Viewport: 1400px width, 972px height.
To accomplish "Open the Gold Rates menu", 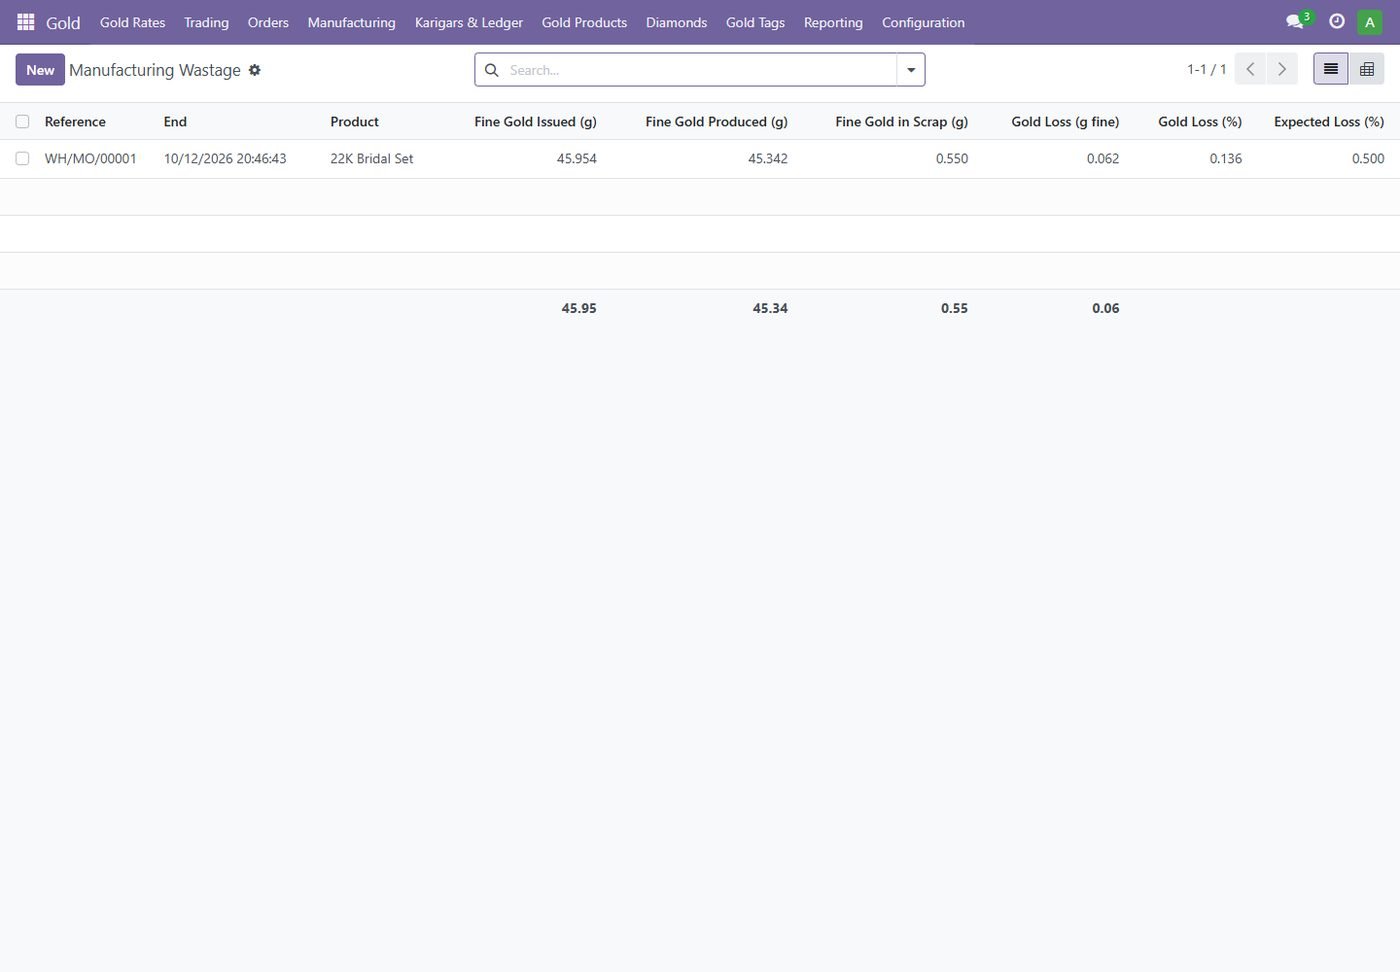I will (133, 22).
